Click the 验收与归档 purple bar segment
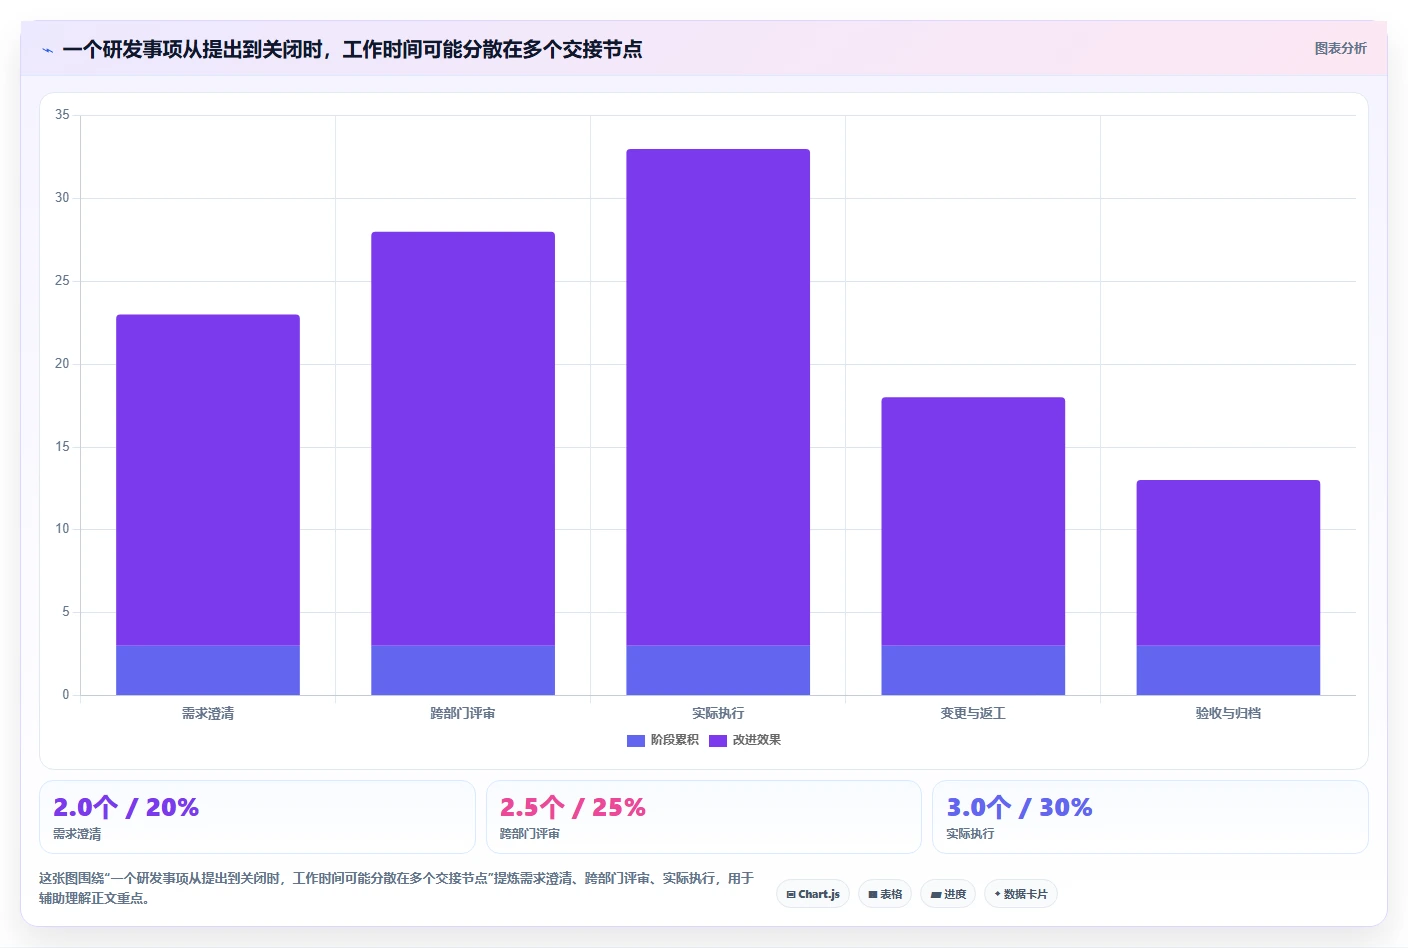The image size is (1408, 948). pyautogui.click(x=1228, y=563)
